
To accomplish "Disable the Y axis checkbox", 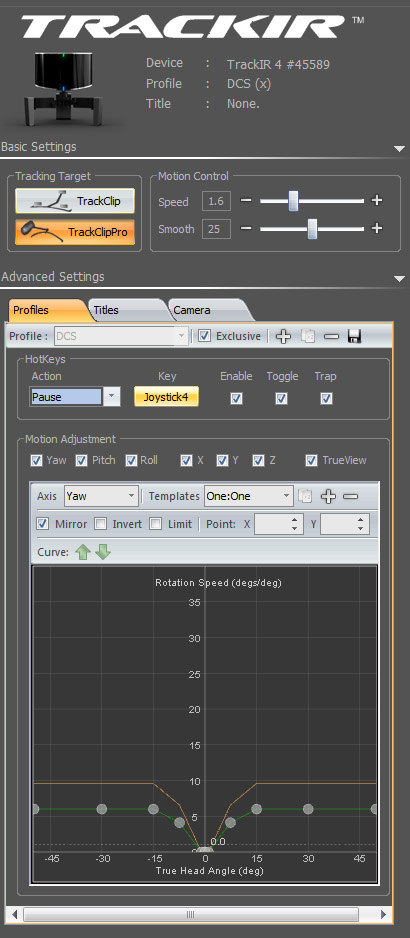I will (x=222, y=460).
